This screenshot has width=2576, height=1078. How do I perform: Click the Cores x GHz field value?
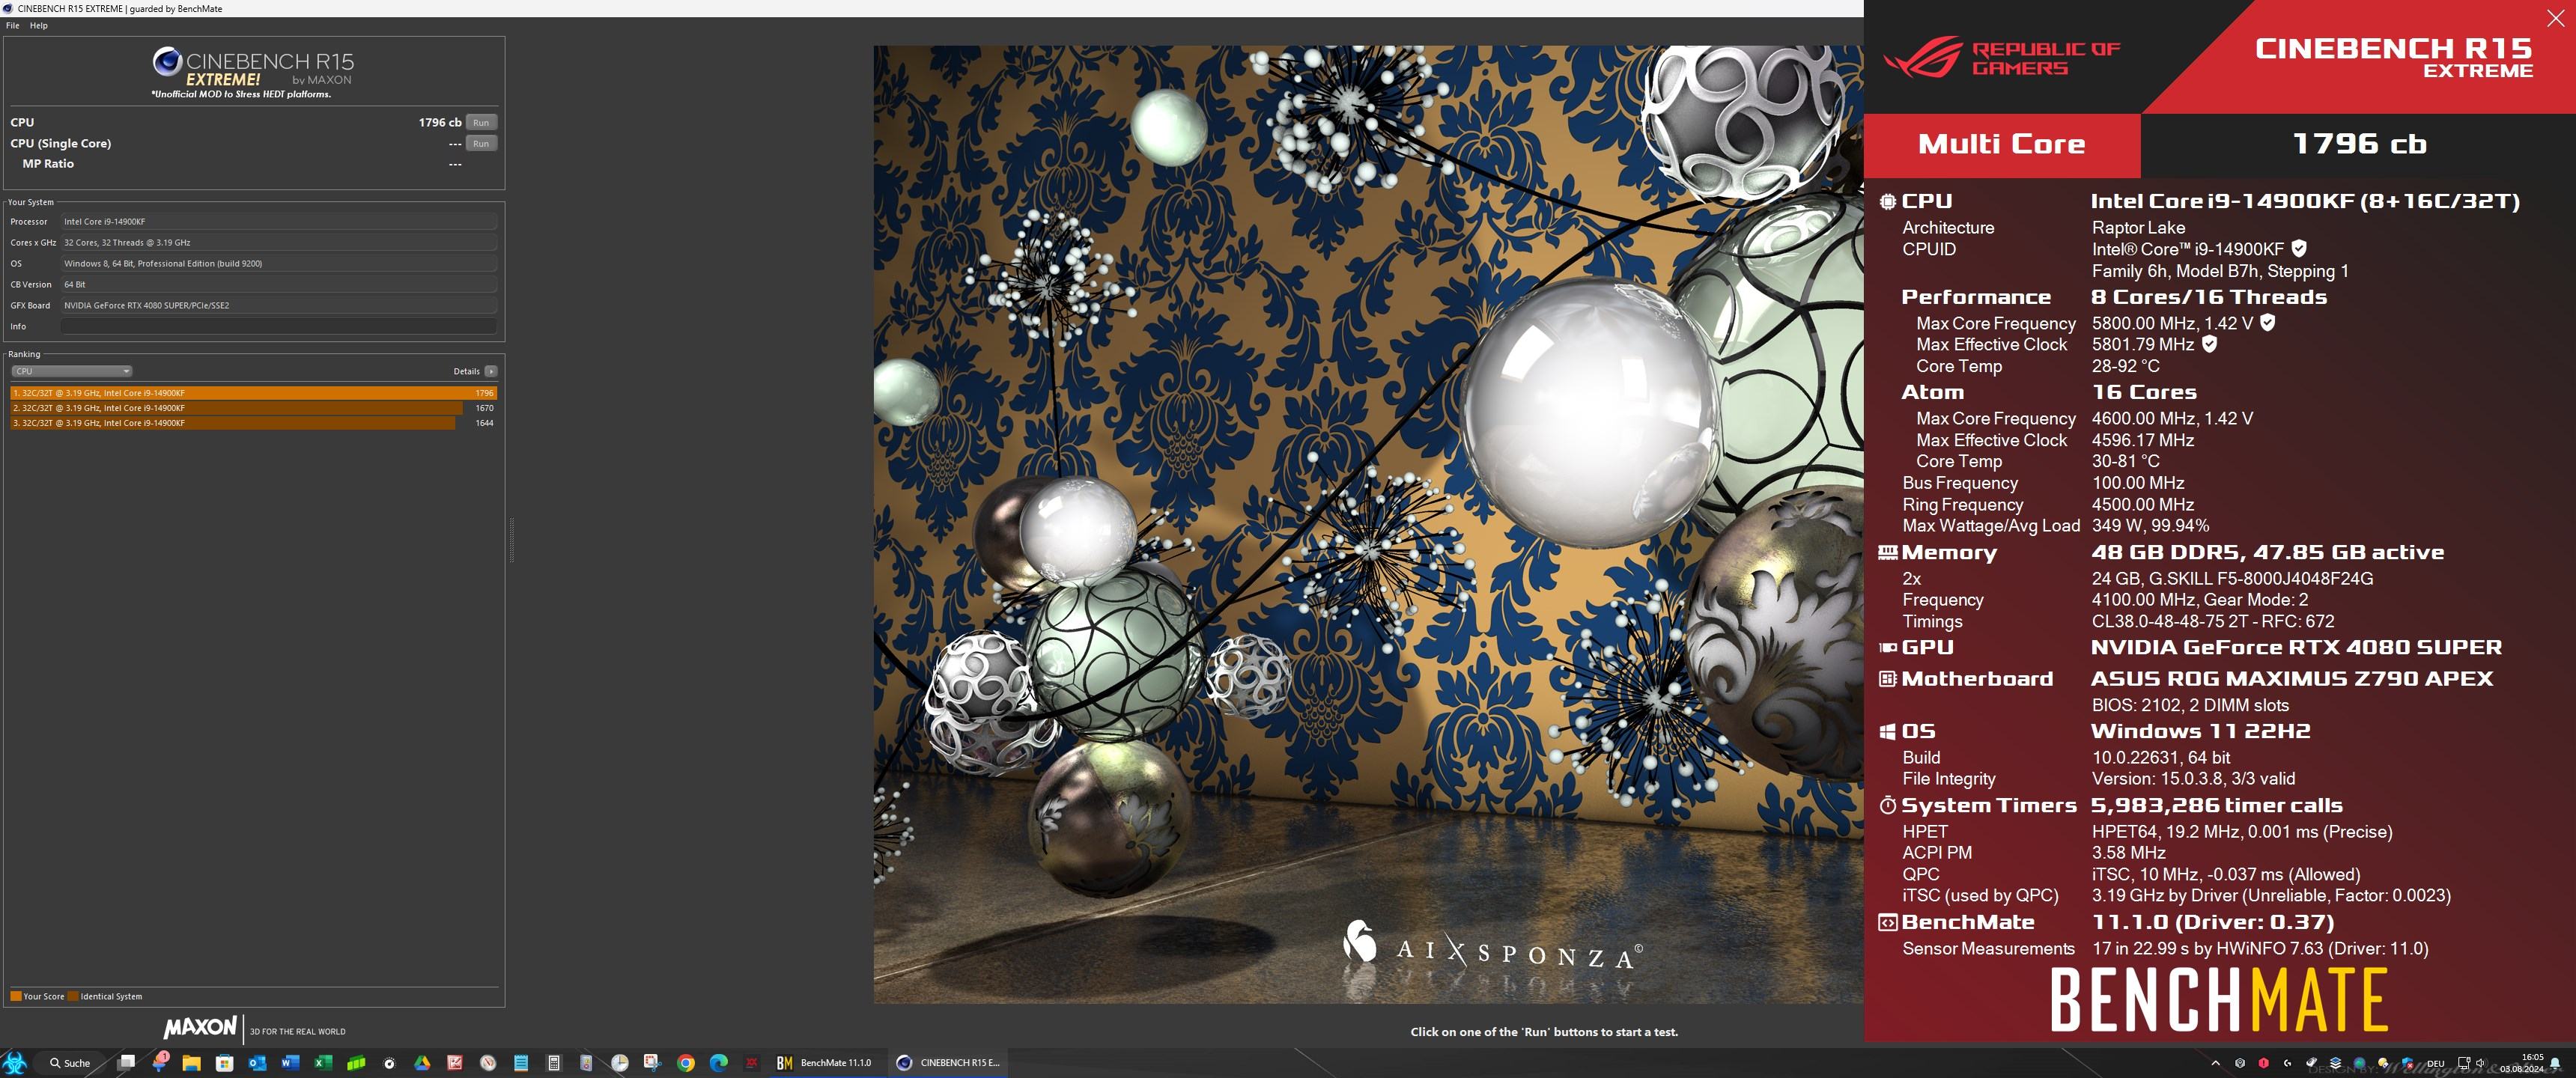point(279,242)
